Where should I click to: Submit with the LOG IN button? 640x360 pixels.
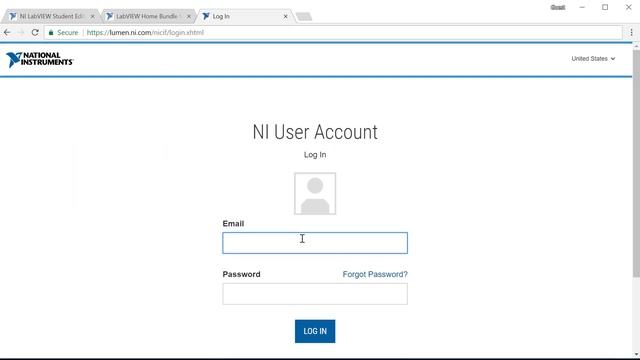pos(315,331)
